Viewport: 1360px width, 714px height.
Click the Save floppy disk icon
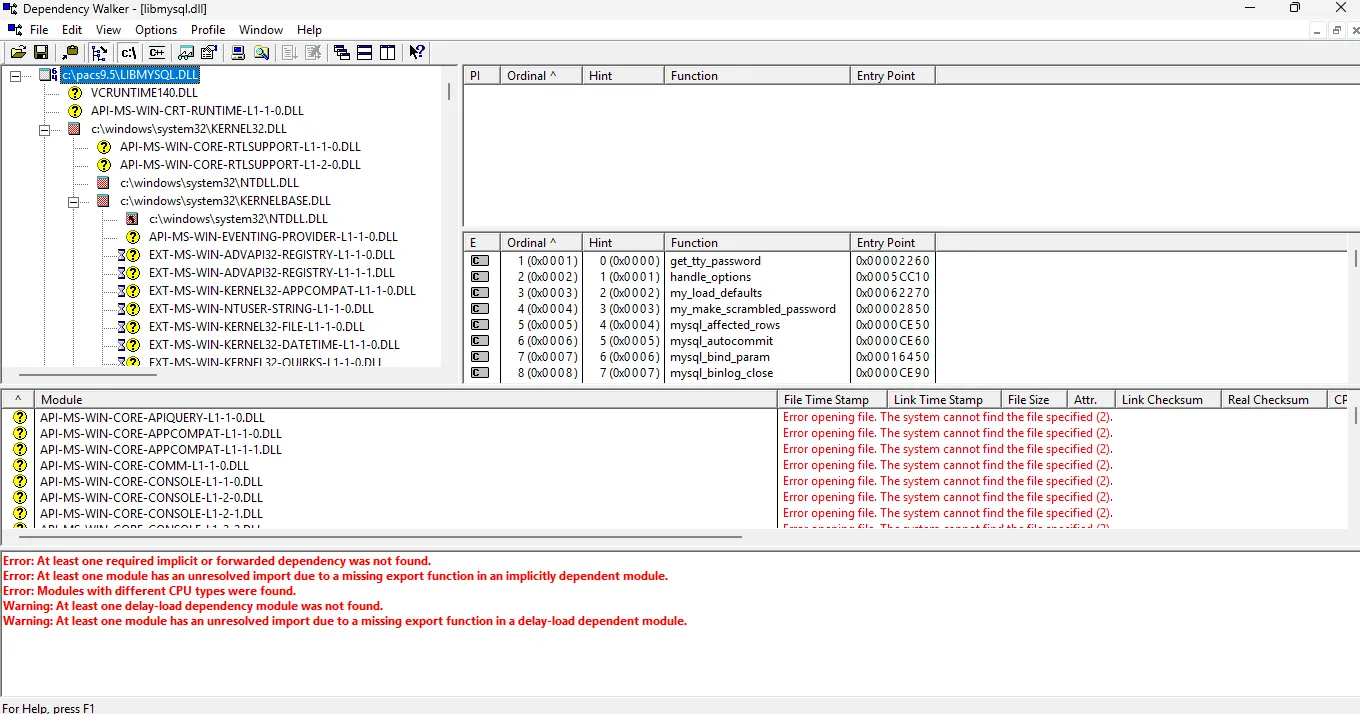click(x=41, y=53)
